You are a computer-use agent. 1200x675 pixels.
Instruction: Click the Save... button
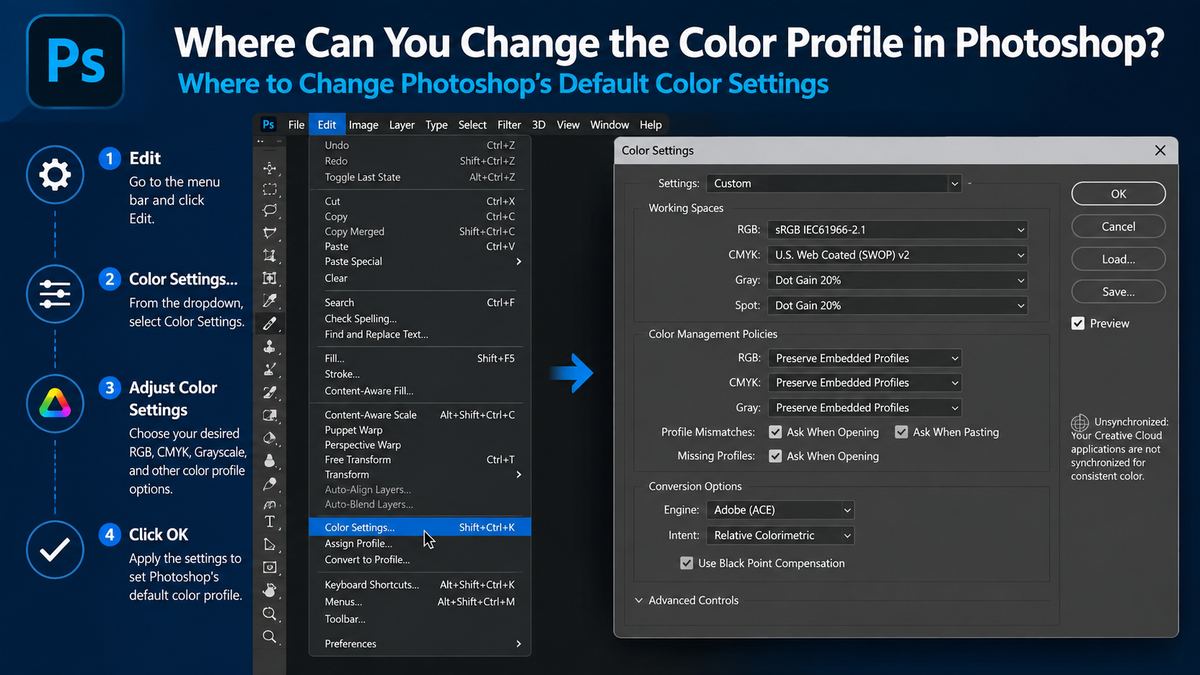pyautogui.click(x=1118, y=292)
